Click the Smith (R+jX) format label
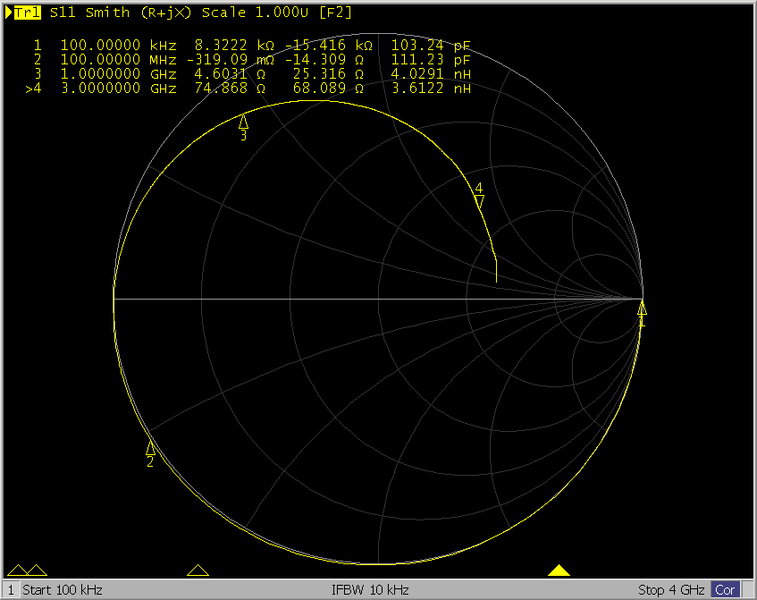This screenshot has height=600, width=757. 139,13
